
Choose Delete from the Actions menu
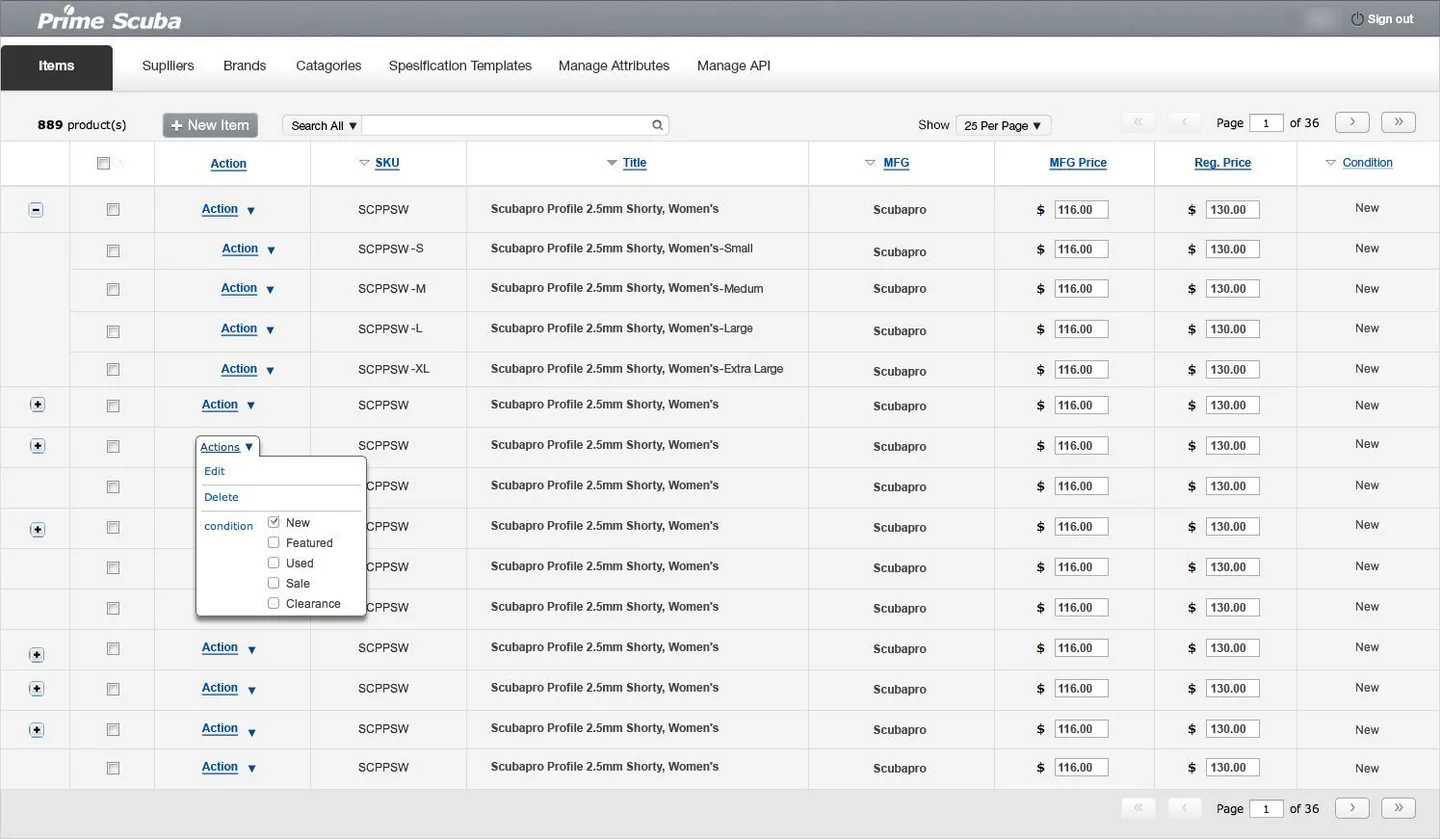pos(221,497)
